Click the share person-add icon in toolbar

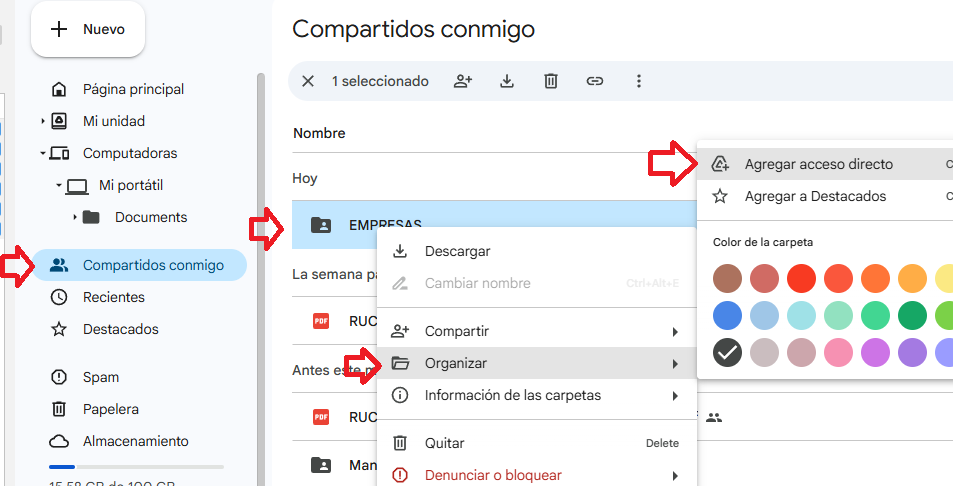tap(462, 81)
